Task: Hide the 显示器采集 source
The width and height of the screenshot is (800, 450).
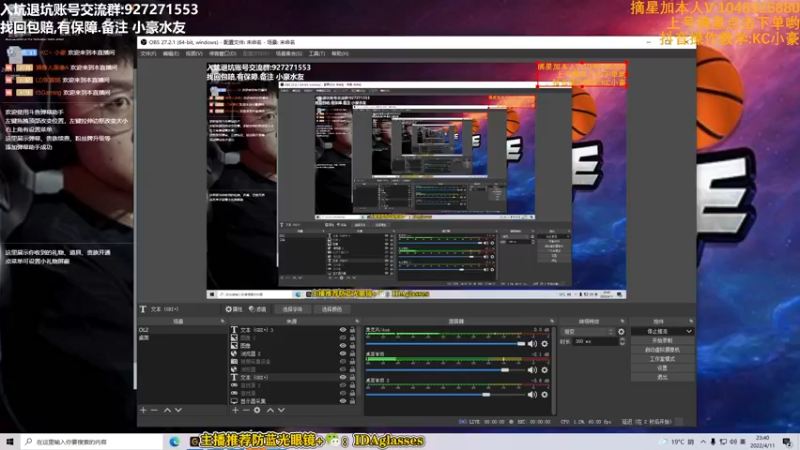Action: [343, 401]
